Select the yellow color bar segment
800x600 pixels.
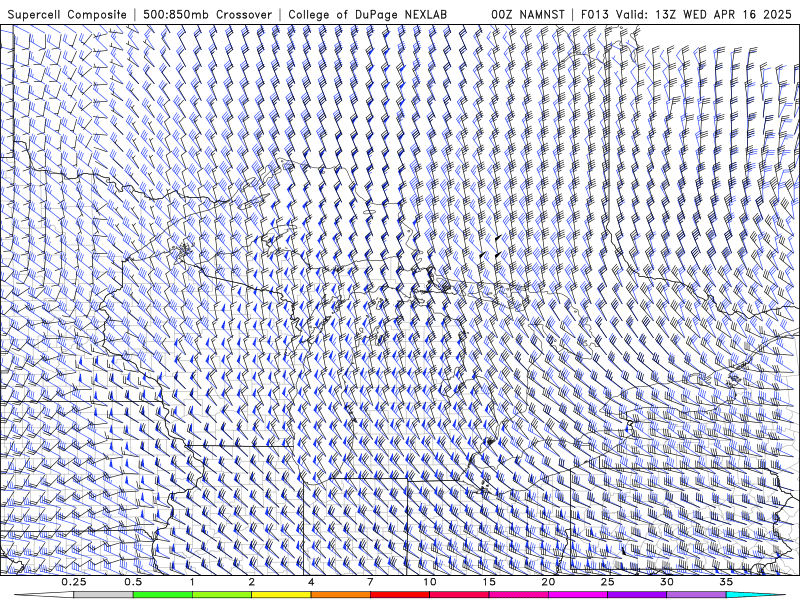click(x=281, y=595)
